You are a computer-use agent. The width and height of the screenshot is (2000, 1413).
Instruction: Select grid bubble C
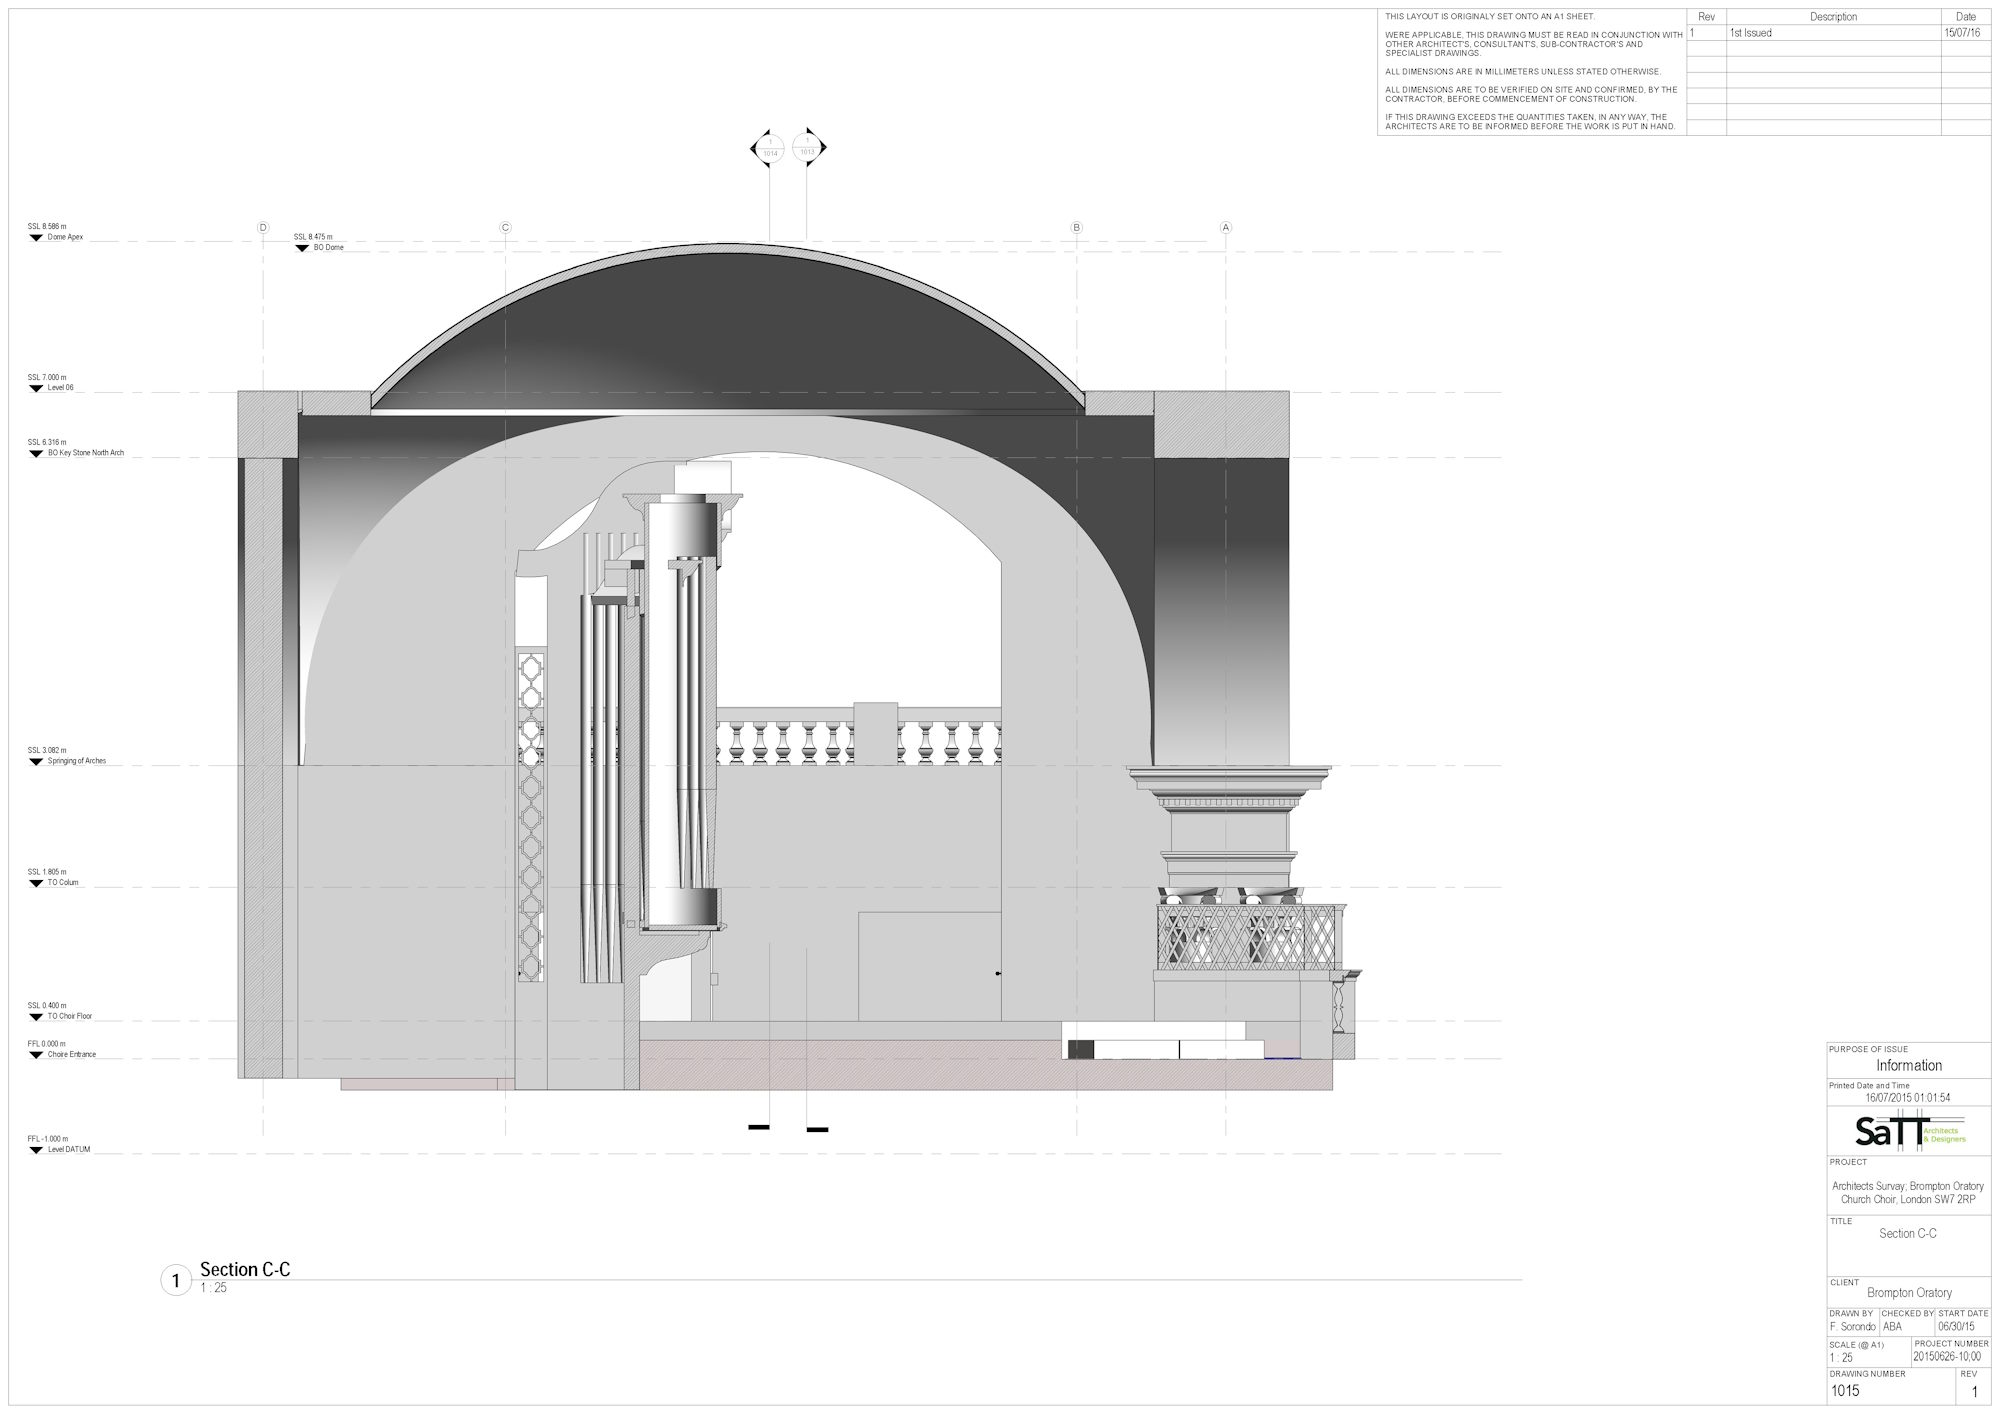pyautogui.click(x=505, y=228)
